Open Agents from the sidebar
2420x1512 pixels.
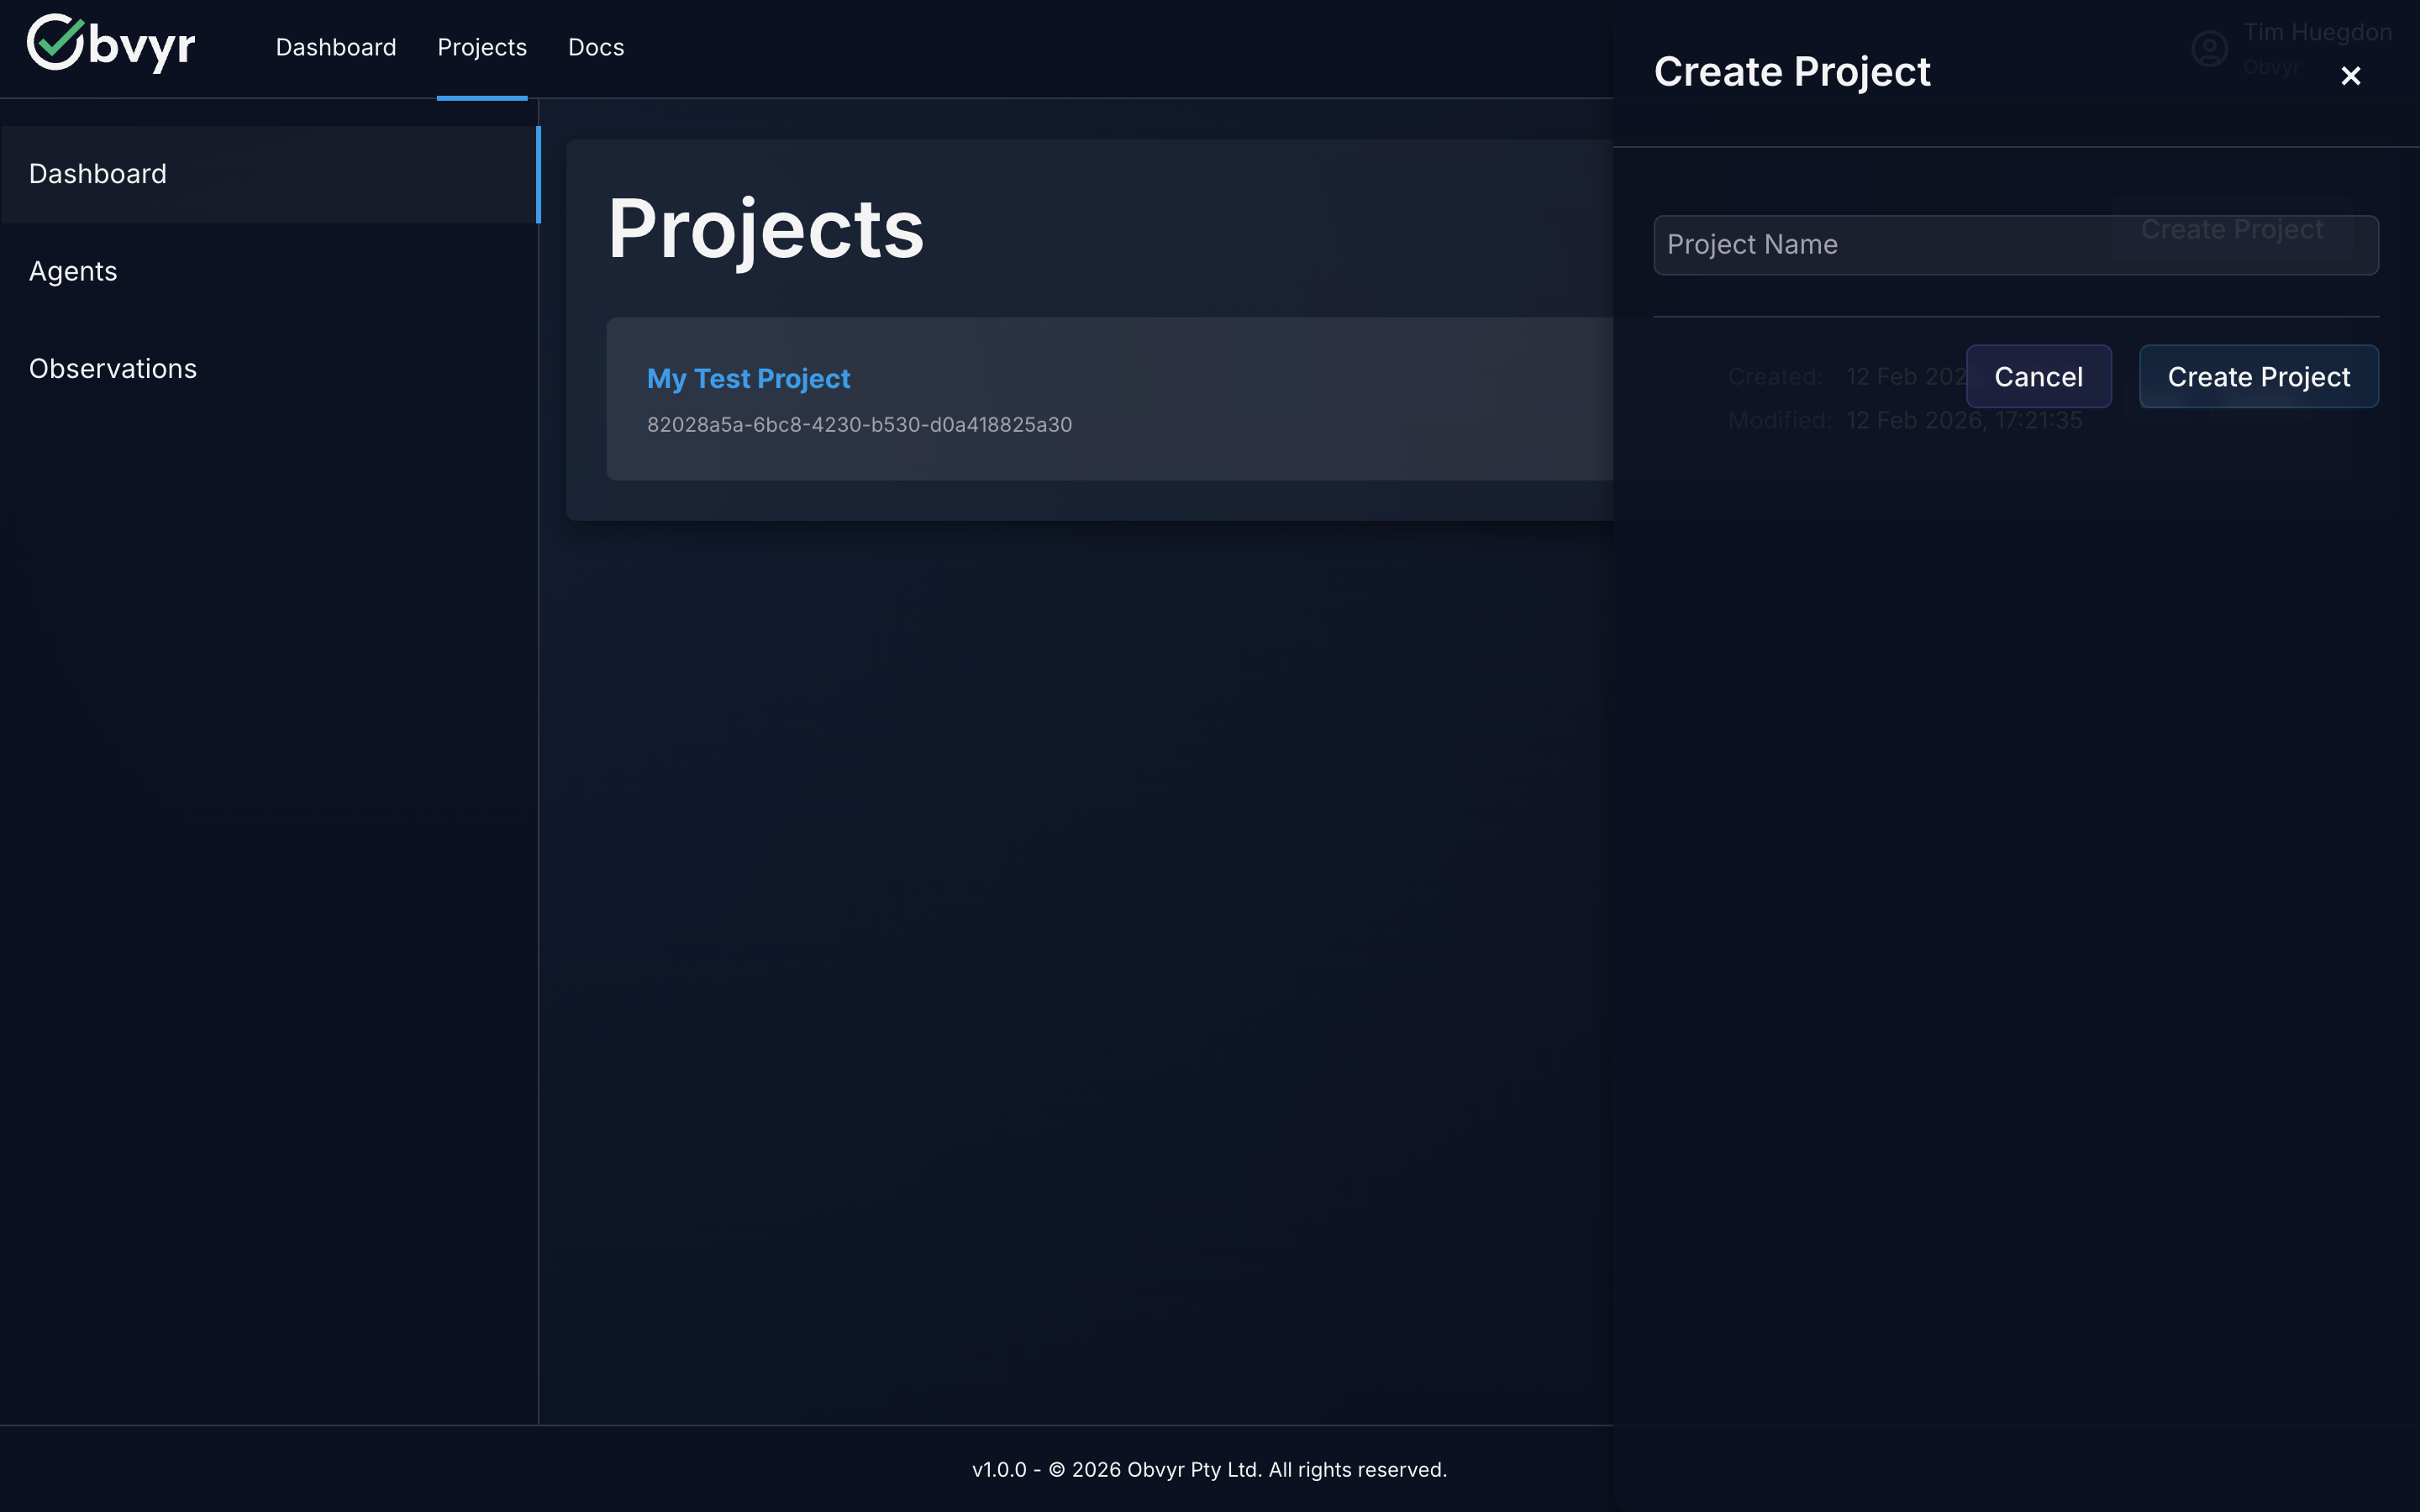pyautogui.click(x=72, y=270)
